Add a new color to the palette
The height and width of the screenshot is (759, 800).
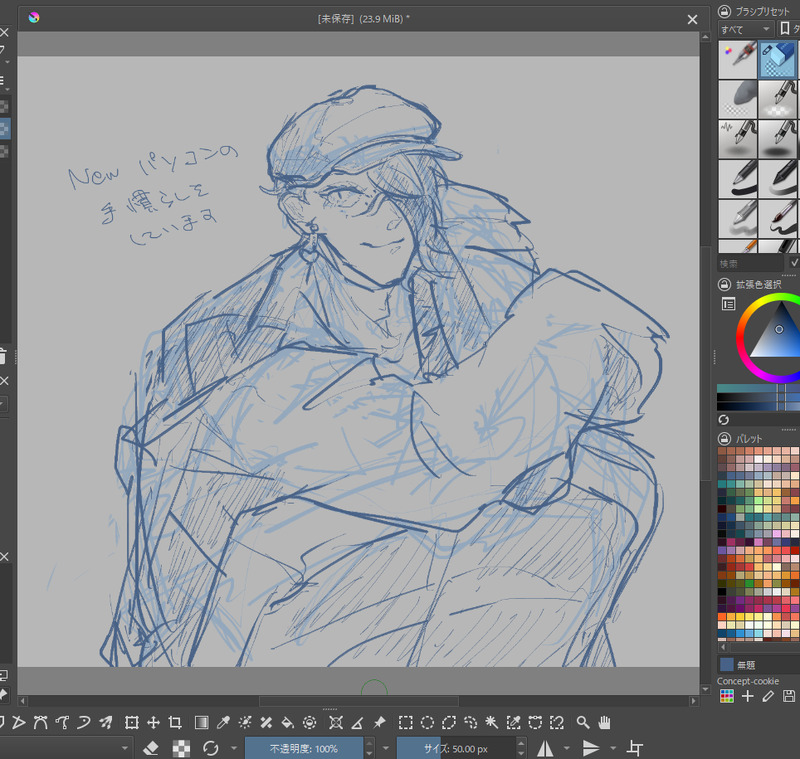[747, 696]
